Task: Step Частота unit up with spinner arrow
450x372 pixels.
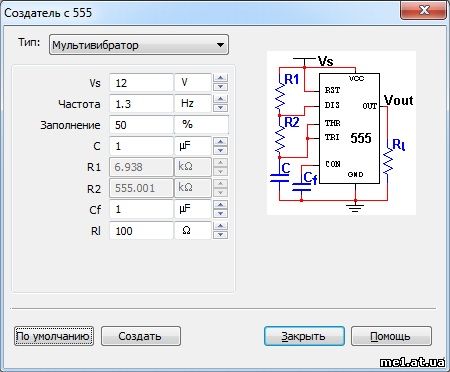Action: tap(220, 99)
